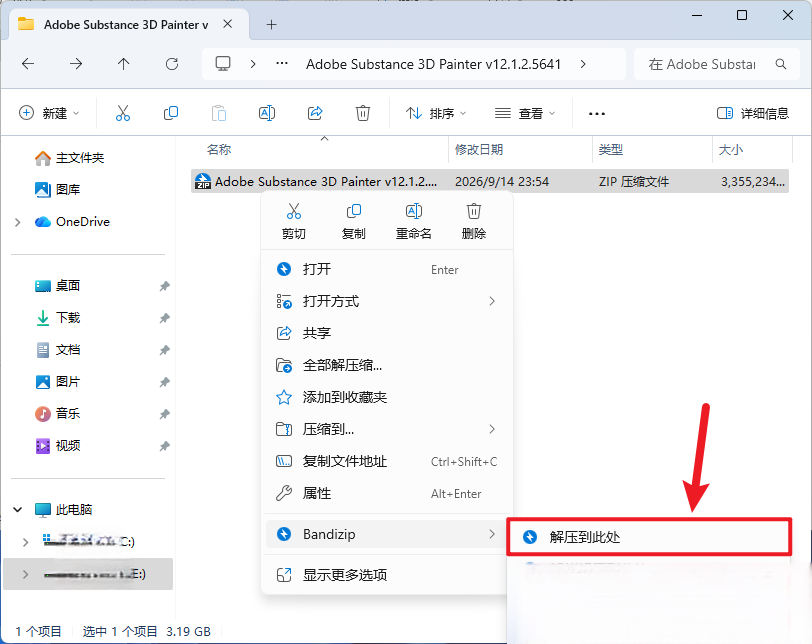
Task: Unpin 图片 using its pin icon
Action: [x=164, y=382]
